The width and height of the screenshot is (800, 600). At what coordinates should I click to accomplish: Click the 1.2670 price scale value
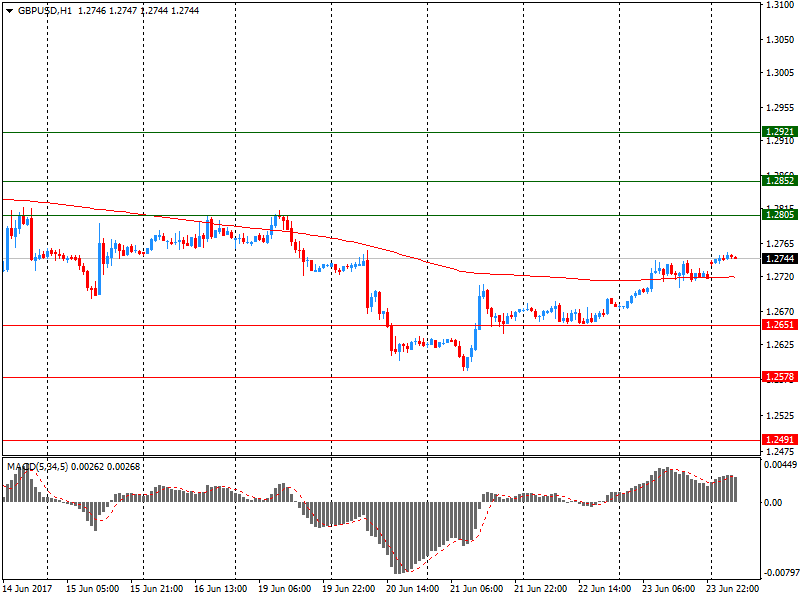pos(780,311)
